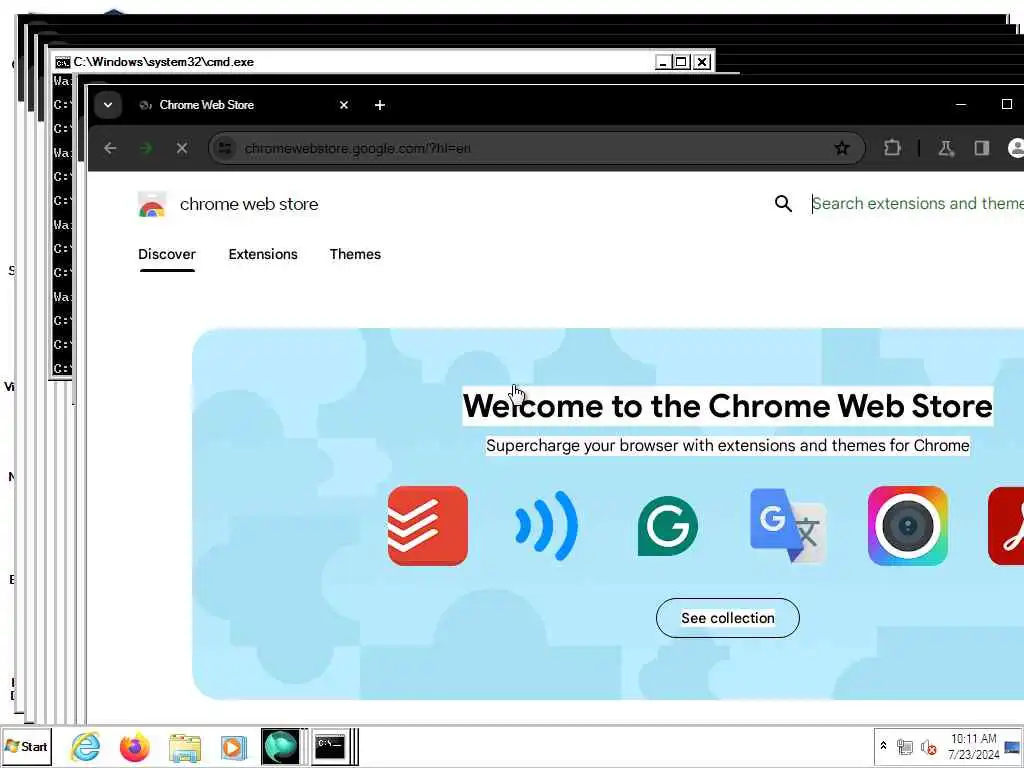Switch to the Extensions tab
Viewport: 1024px width, 768px height.
[x=263, y=255]
